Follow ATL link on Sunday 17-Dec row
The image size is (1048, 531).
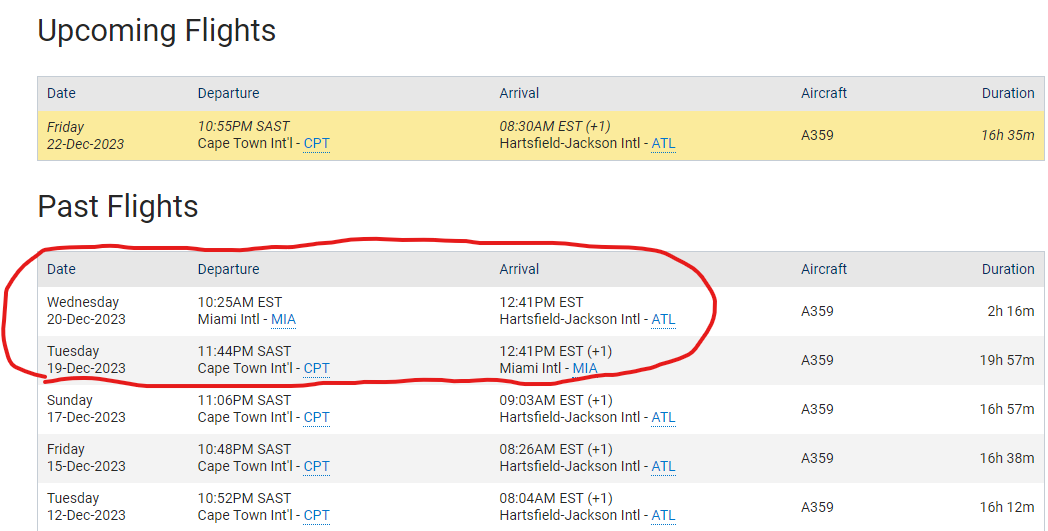(x=663, y=418)
